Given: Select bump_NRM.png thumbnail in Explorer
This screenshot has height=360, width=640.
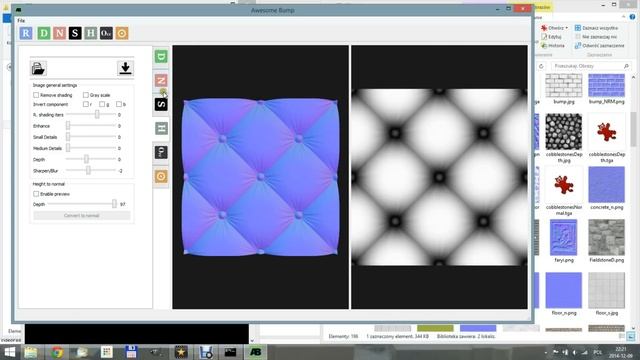Looking at the screenshot, I should (607, 85).
